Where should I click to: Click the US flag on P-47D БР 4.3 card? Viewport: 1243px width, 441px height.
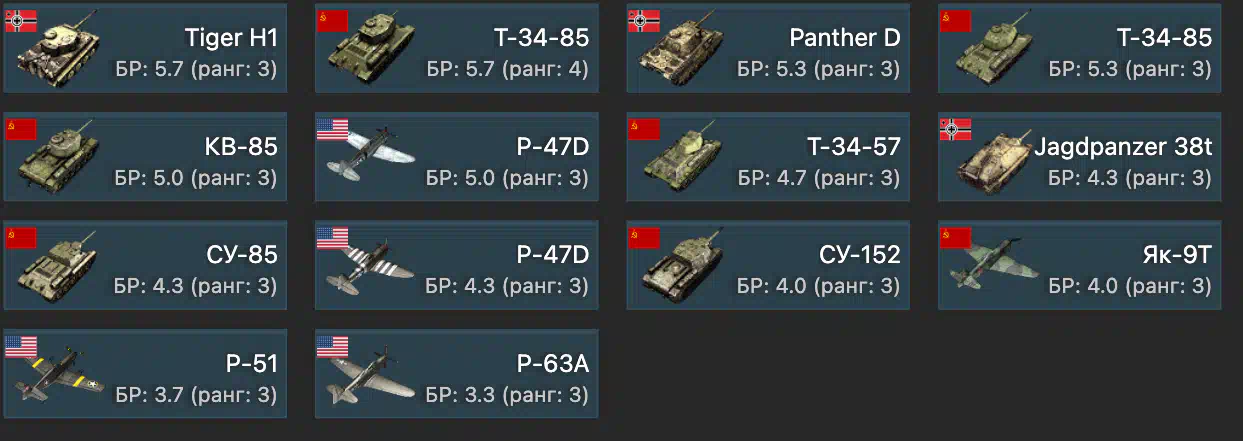(332, 238)
